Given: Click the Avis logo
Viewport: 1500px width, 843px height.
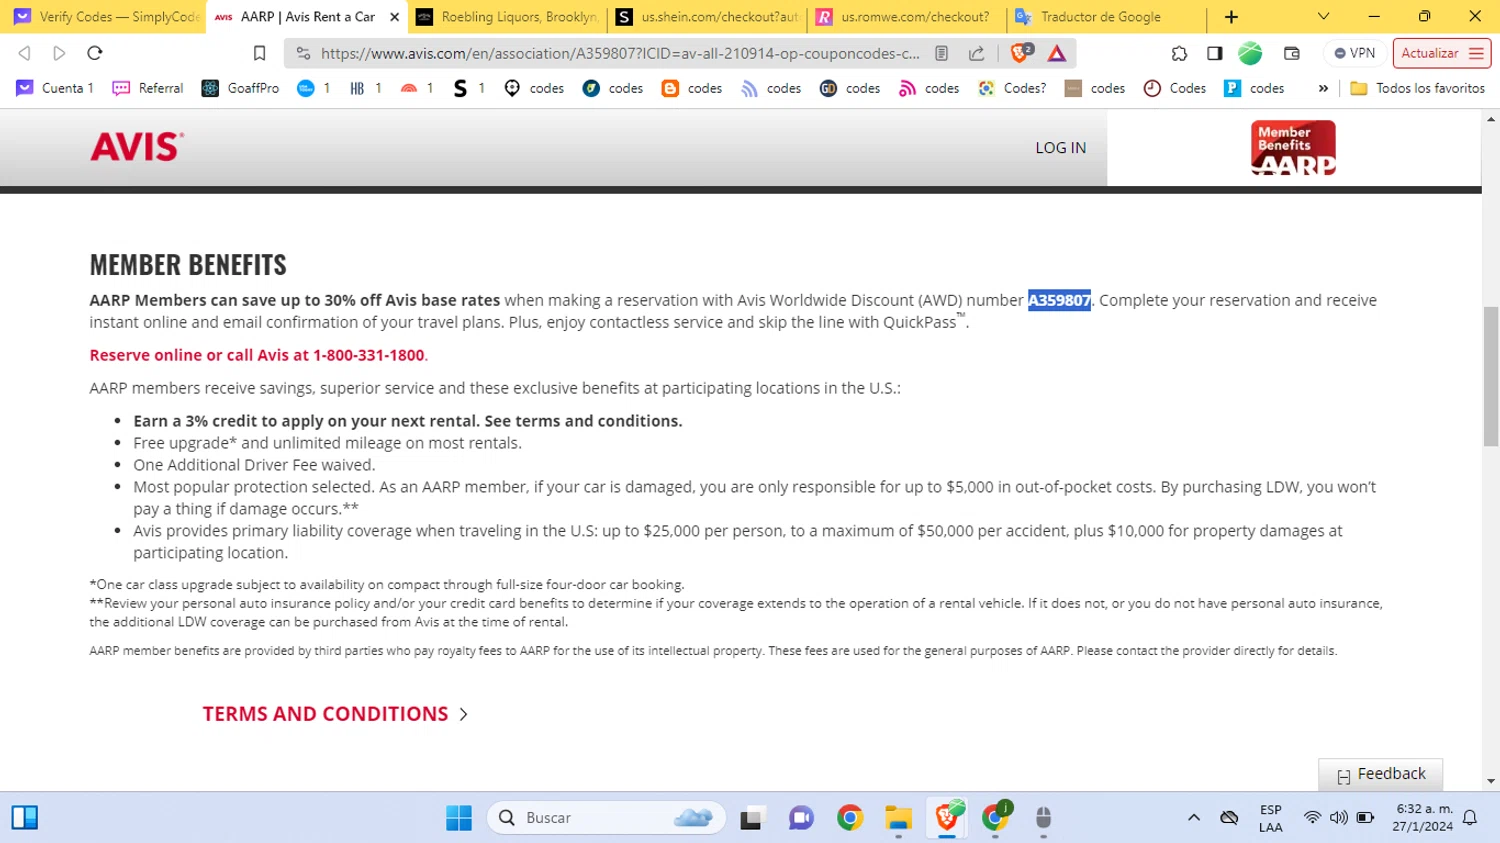Looking at the screenshot, I should 137,147.
